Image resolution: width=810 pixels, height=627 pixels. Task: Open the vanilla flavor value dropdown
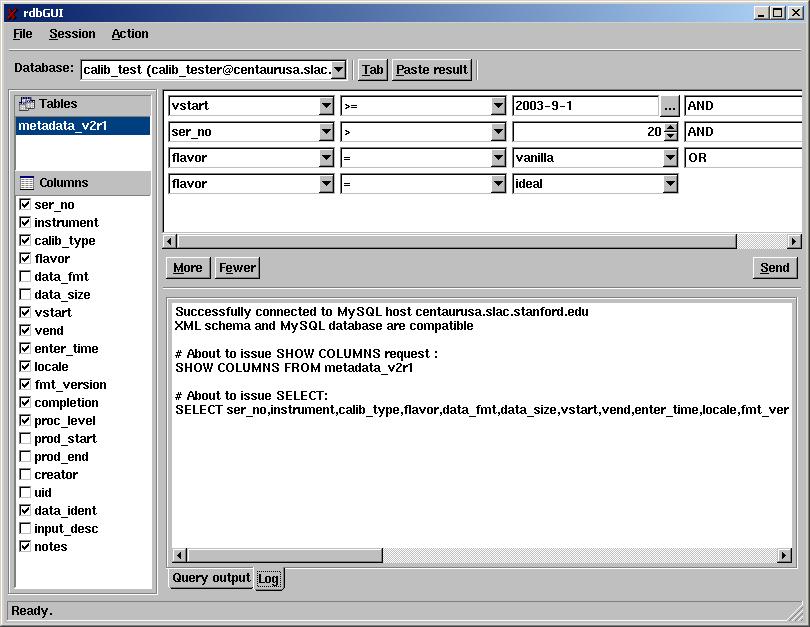coord(670,158)
